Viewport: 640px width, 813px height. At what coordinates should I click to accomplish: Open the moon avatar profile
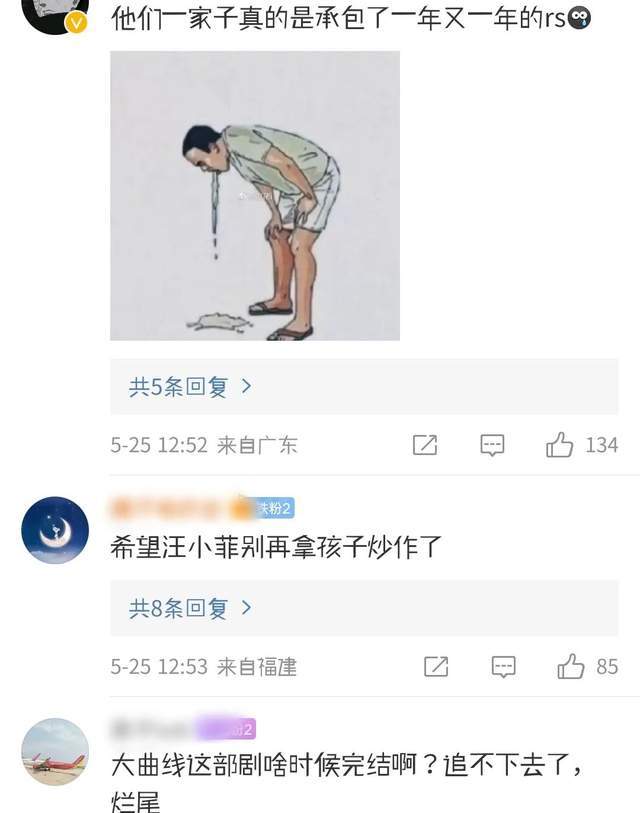(55, 530)
